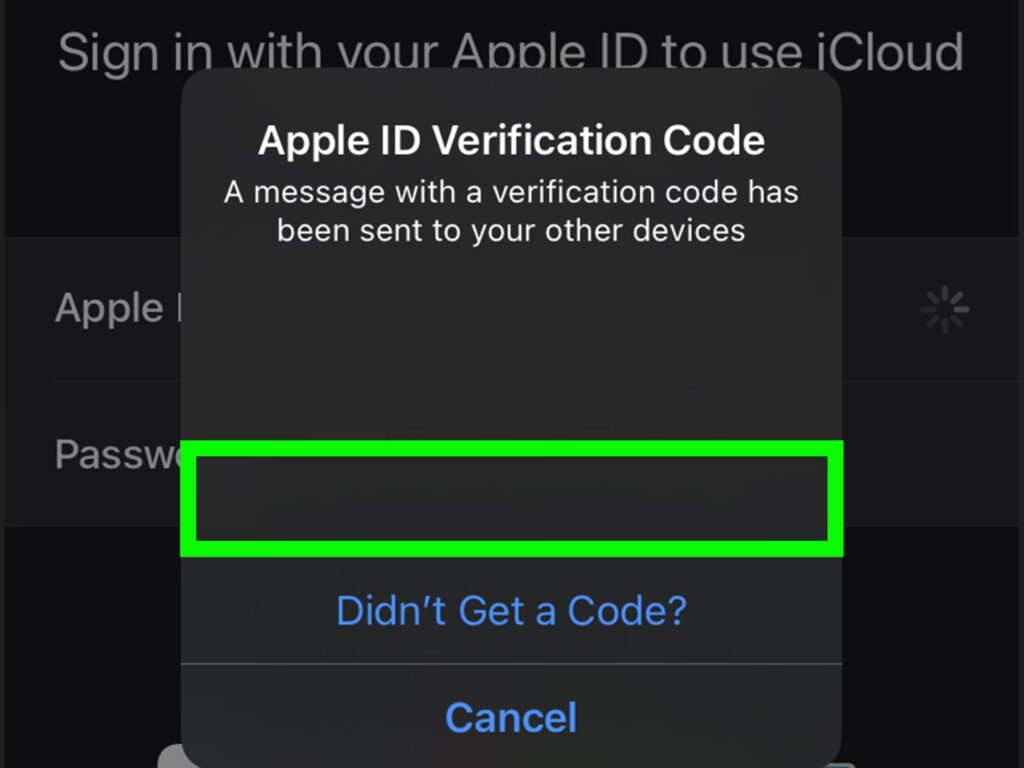Screen dimensions: 1024x768
Task: Select the Apple ID field label
Action: pos(110,308)
